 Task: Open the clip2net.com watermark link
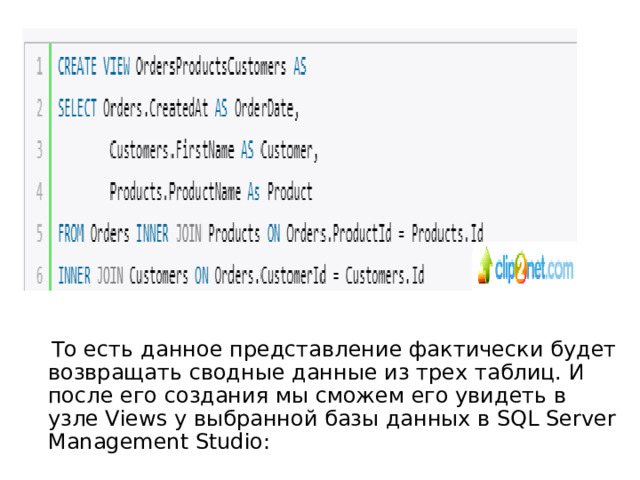[536, 269]
